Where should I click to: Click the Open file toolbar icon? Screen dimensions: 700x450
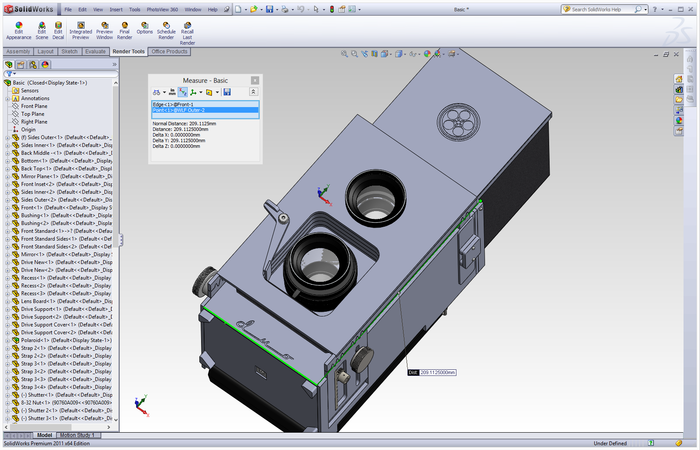coord(253,9)
